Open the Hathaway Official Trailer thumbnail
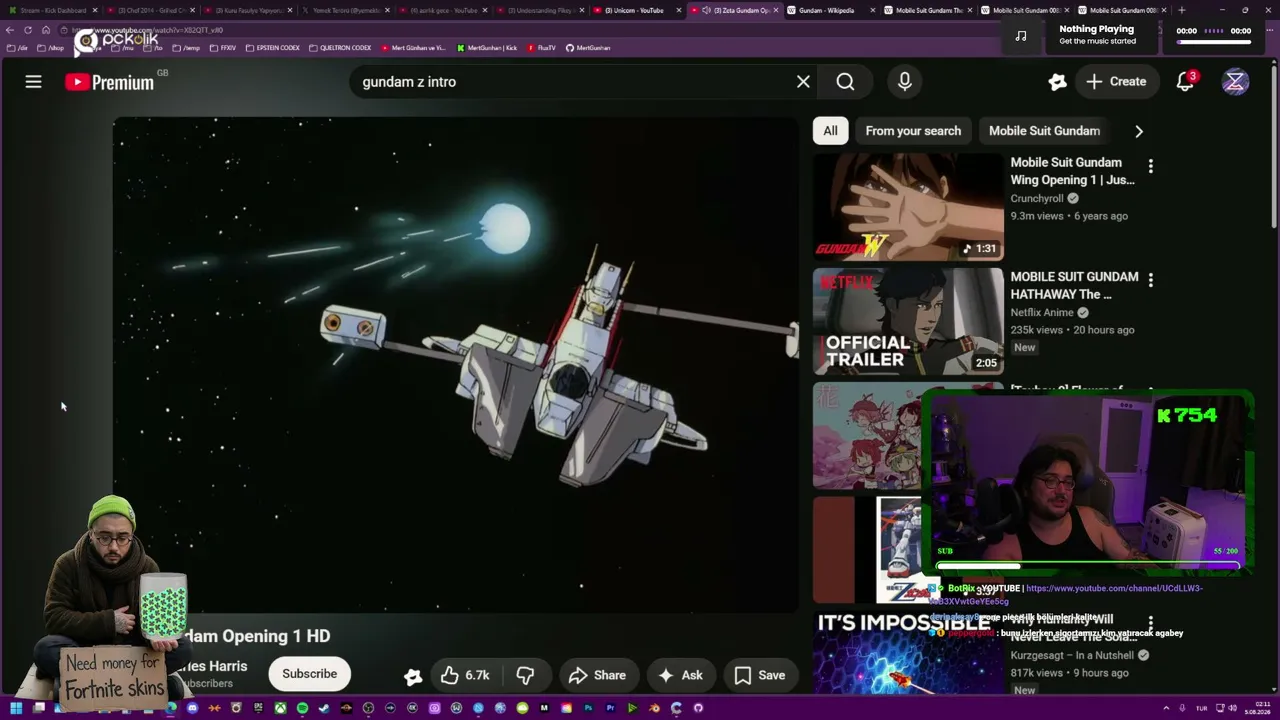The height and width of the screenshot is (720, 1280). point(908,321)
